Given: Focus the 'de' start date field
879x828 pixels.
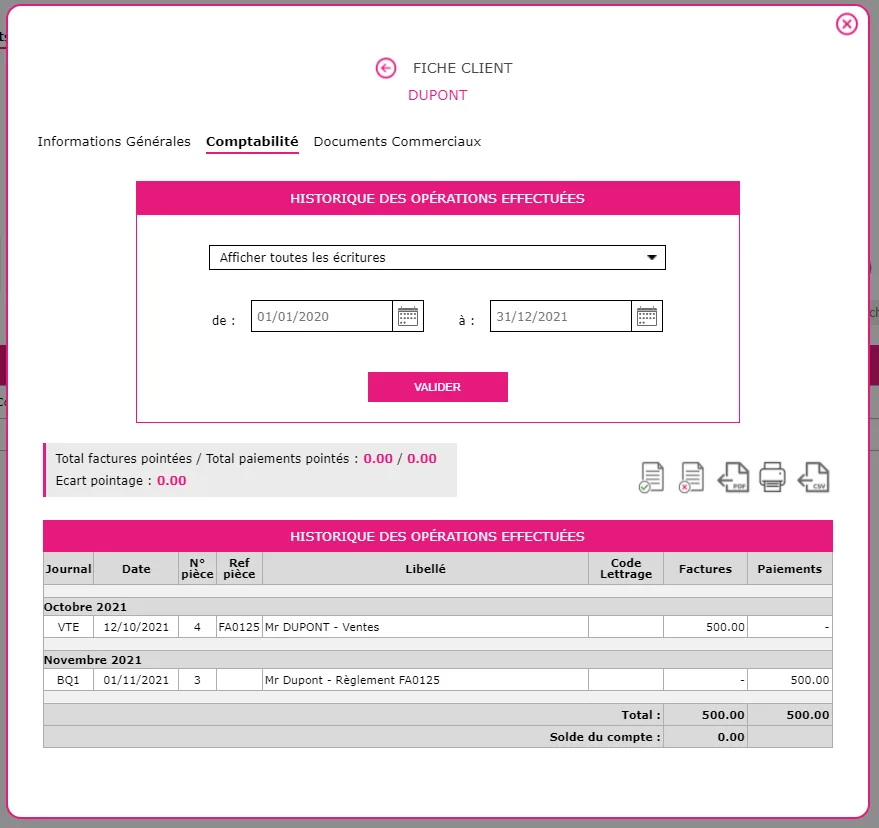Looking at the screenshot, I should 322,316.
